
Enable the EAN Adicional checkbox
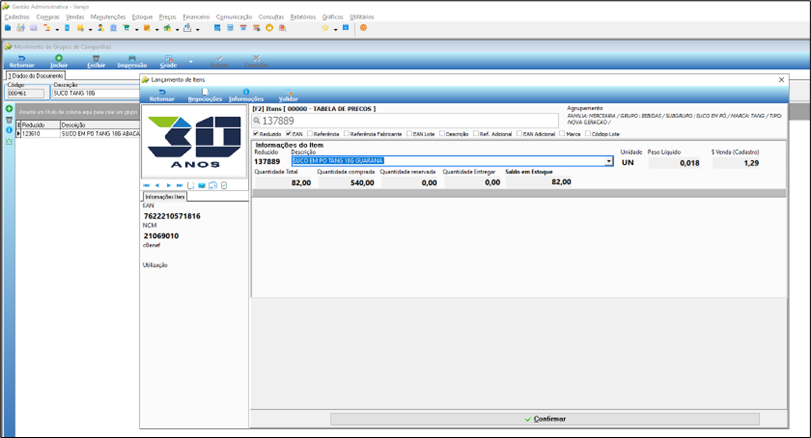(519, 133)
